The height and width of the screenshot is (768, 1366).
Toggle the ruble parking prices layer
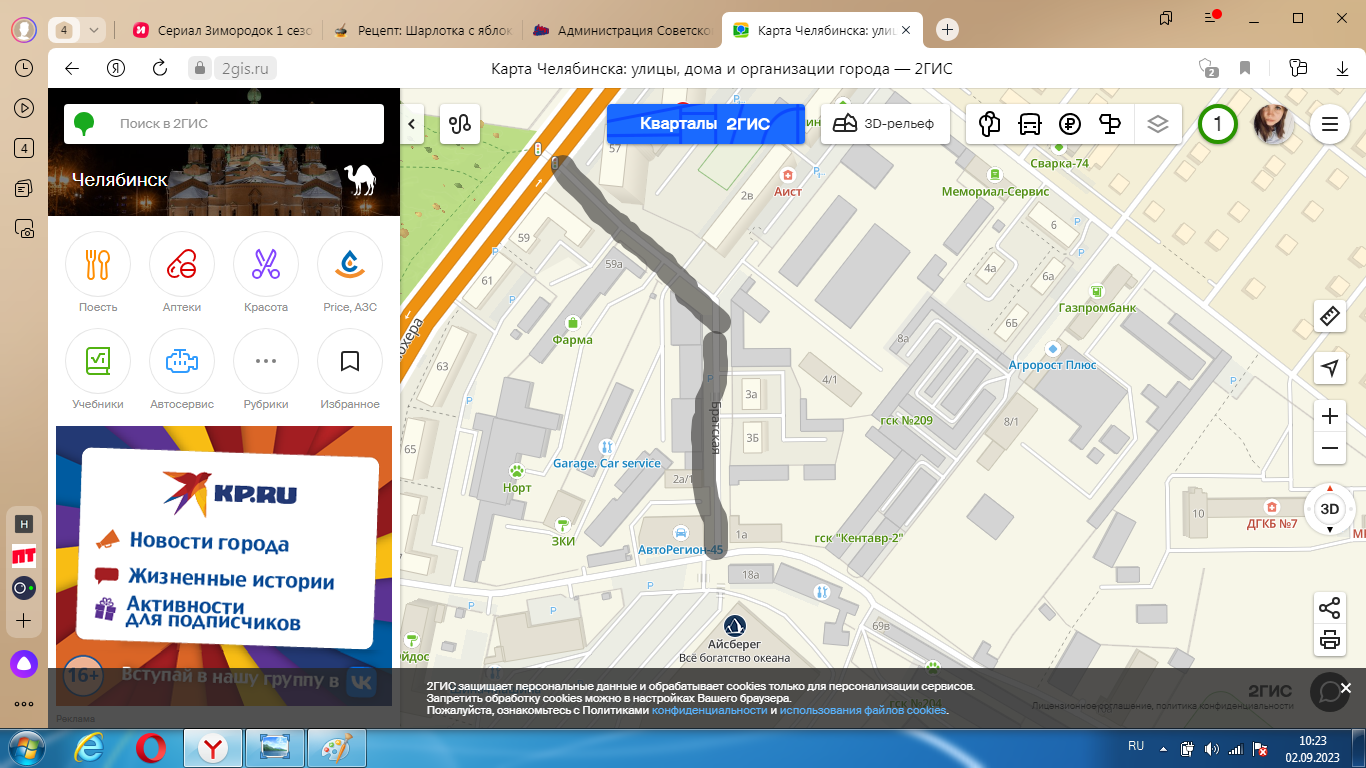pos(1070,124)
